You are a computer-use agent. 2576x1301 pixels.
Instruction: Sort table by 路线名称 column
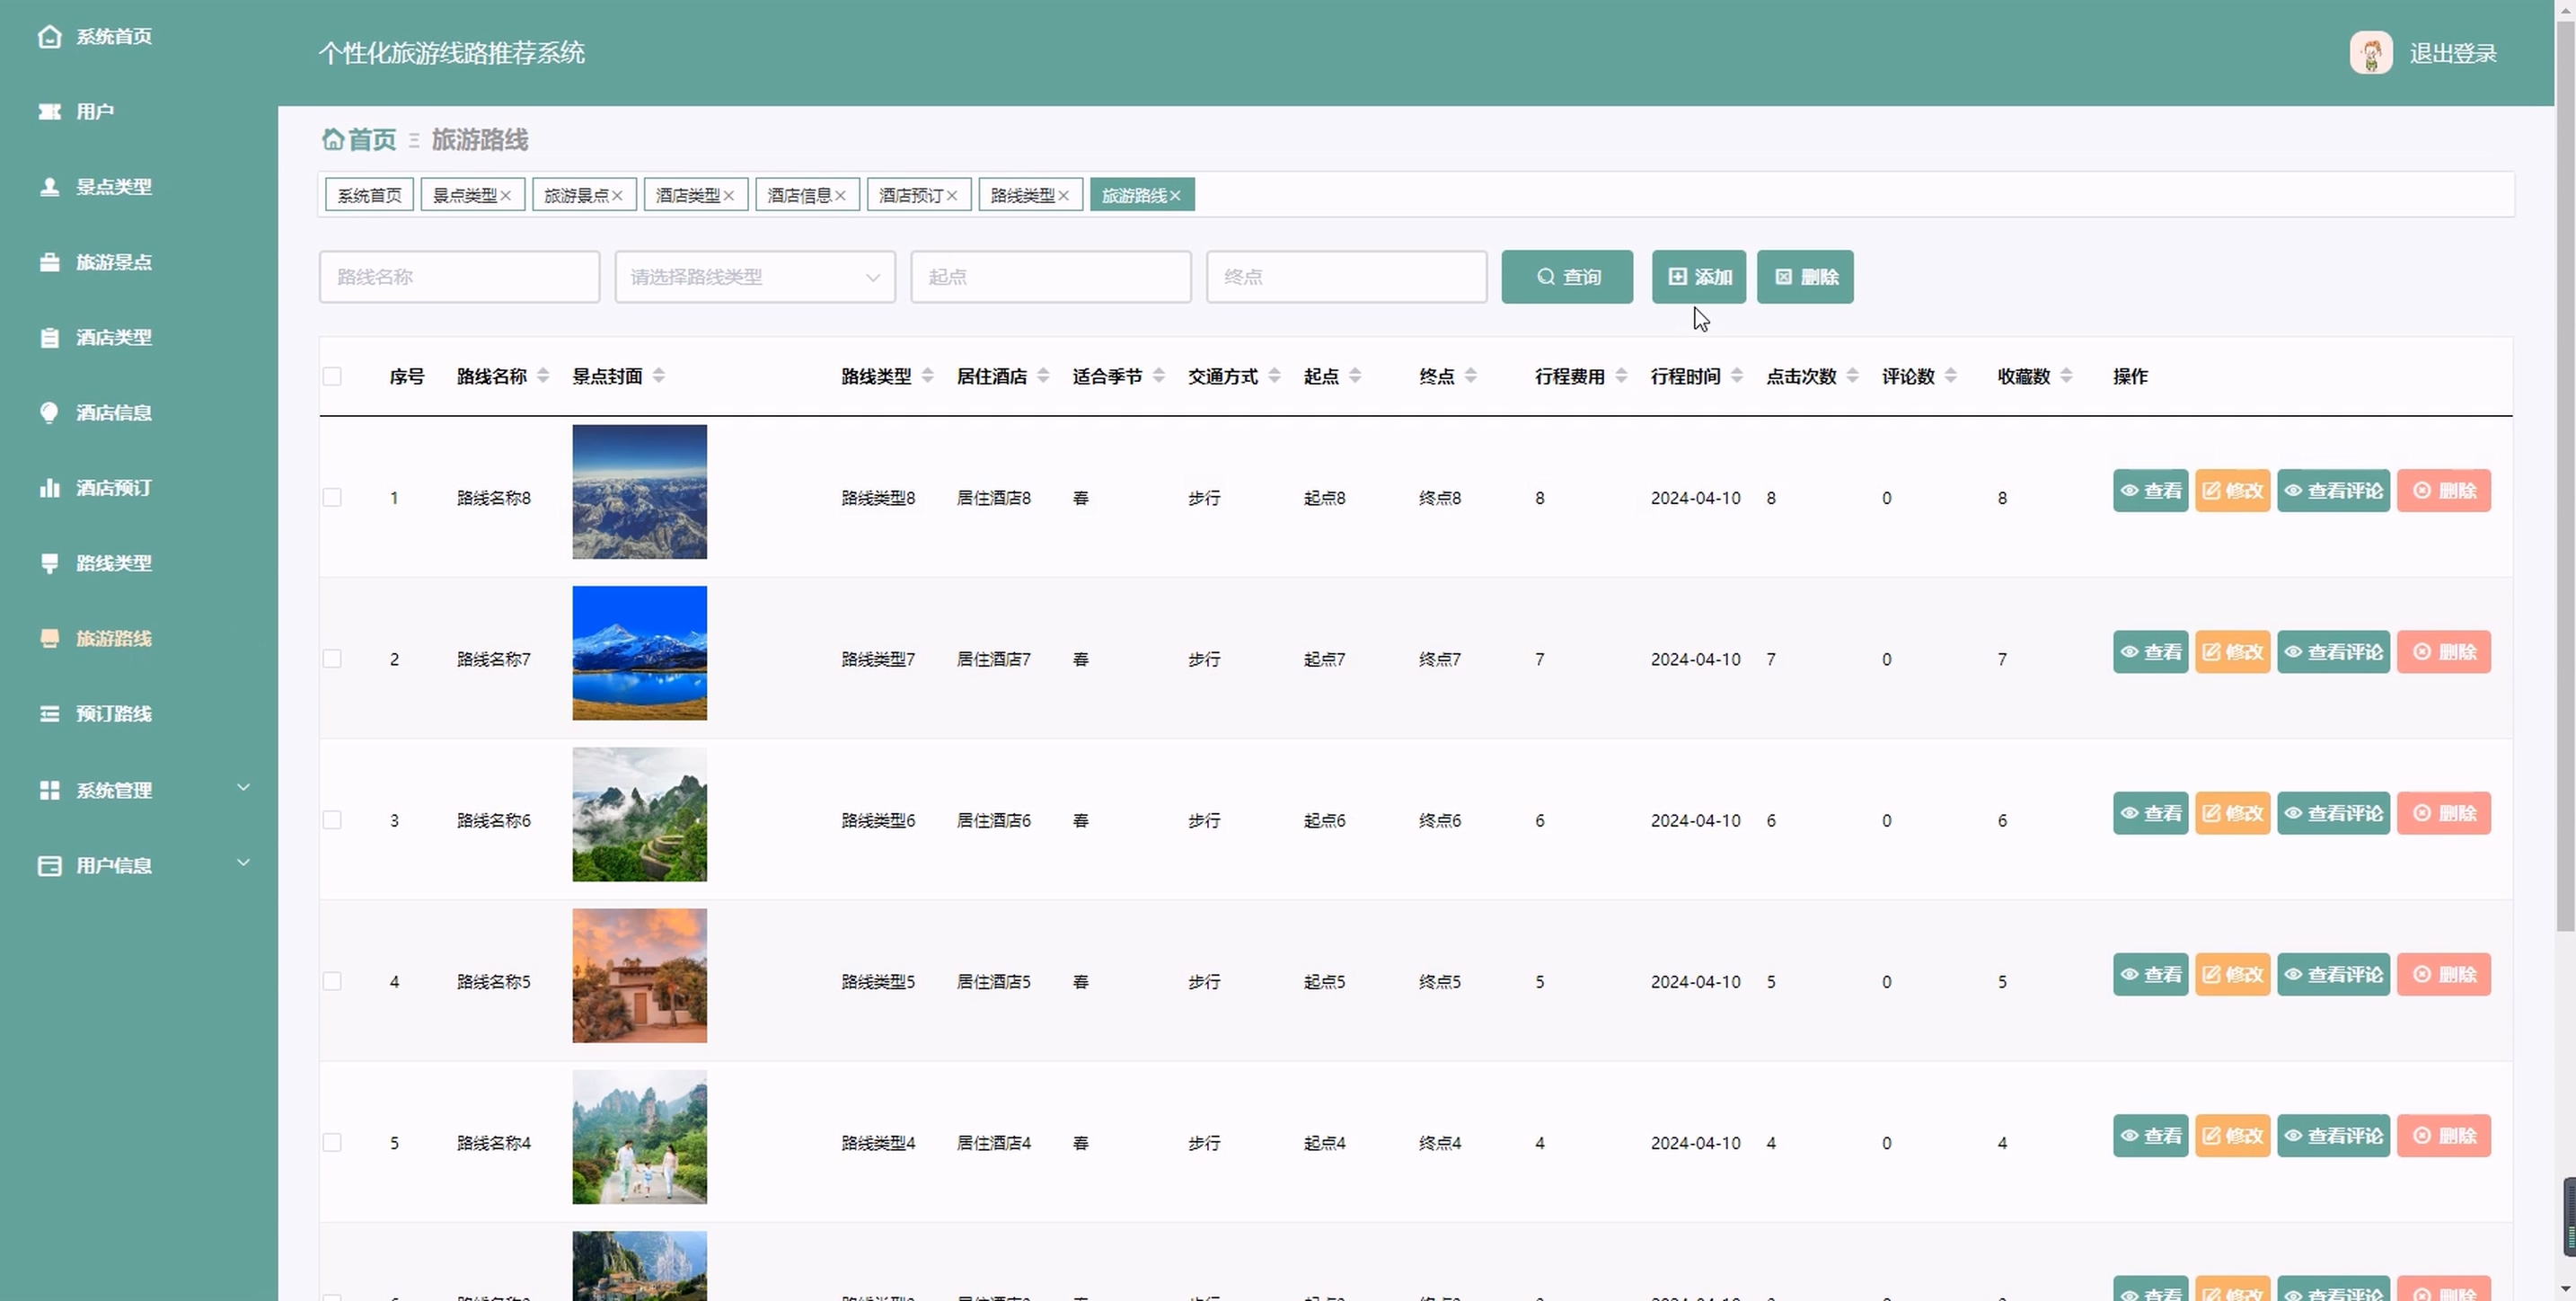point(543,376)
